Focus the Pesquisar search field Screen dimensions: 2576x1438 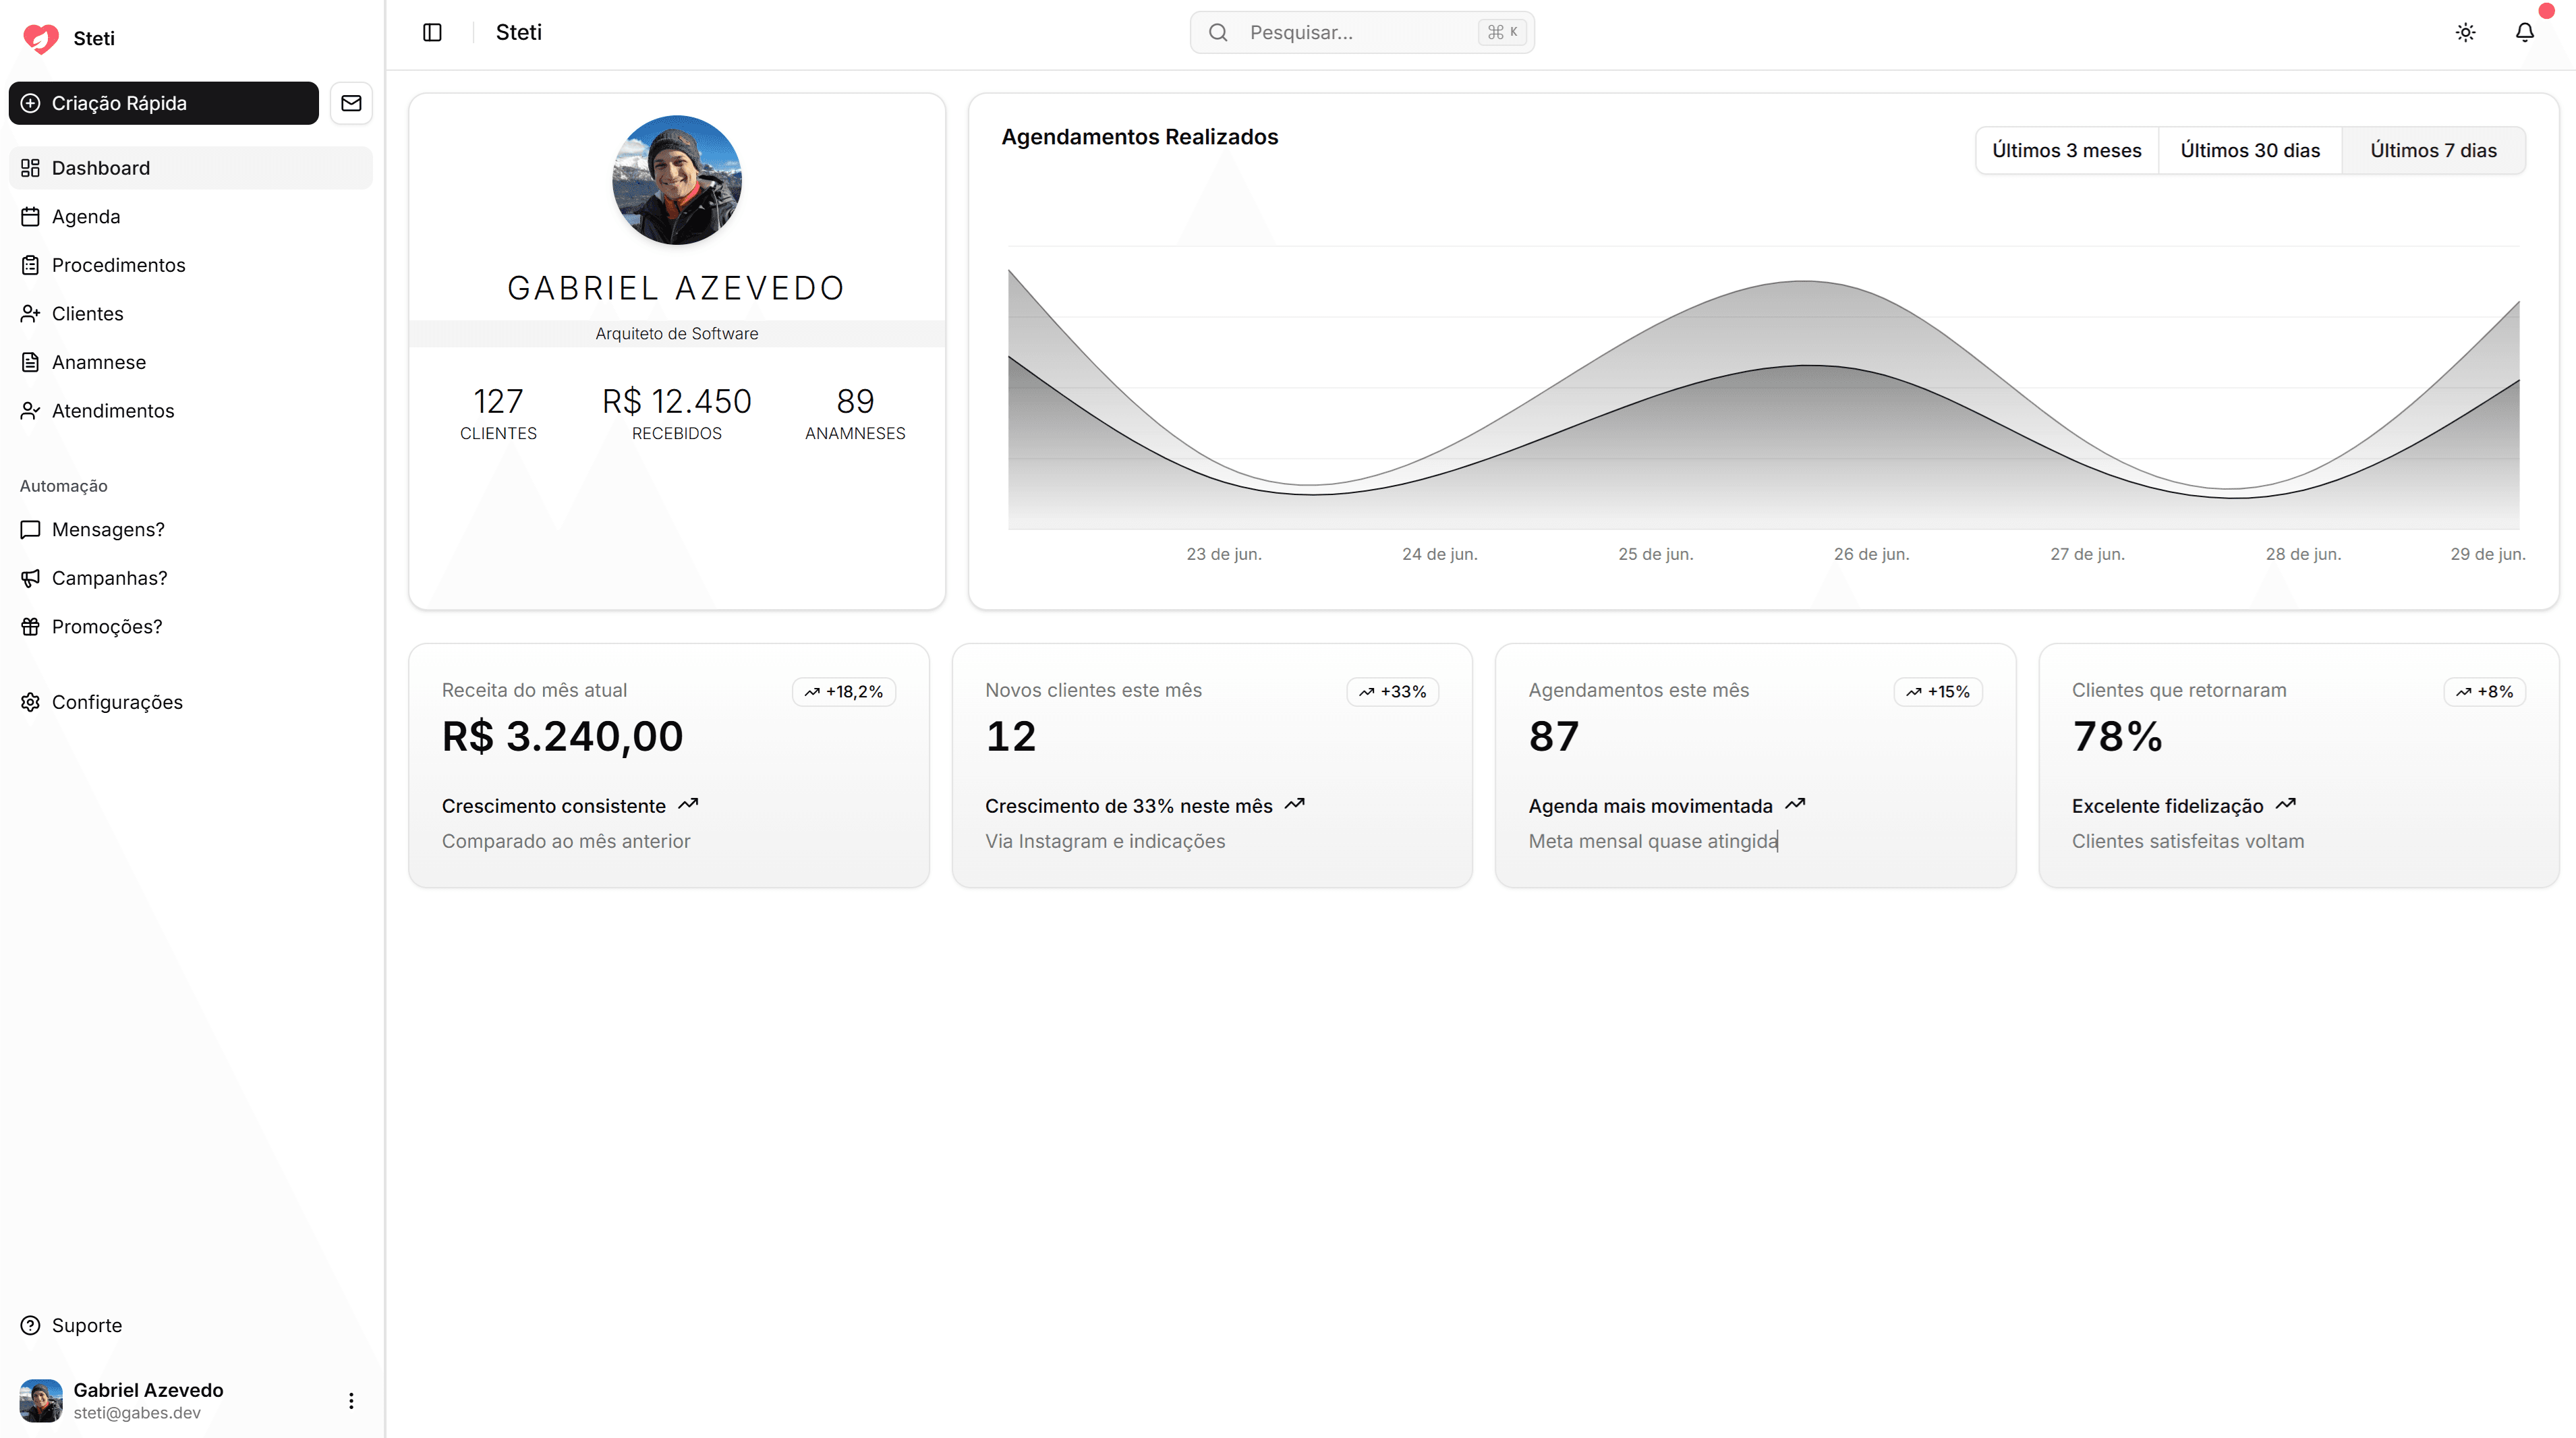click(x=1362, y=32)
